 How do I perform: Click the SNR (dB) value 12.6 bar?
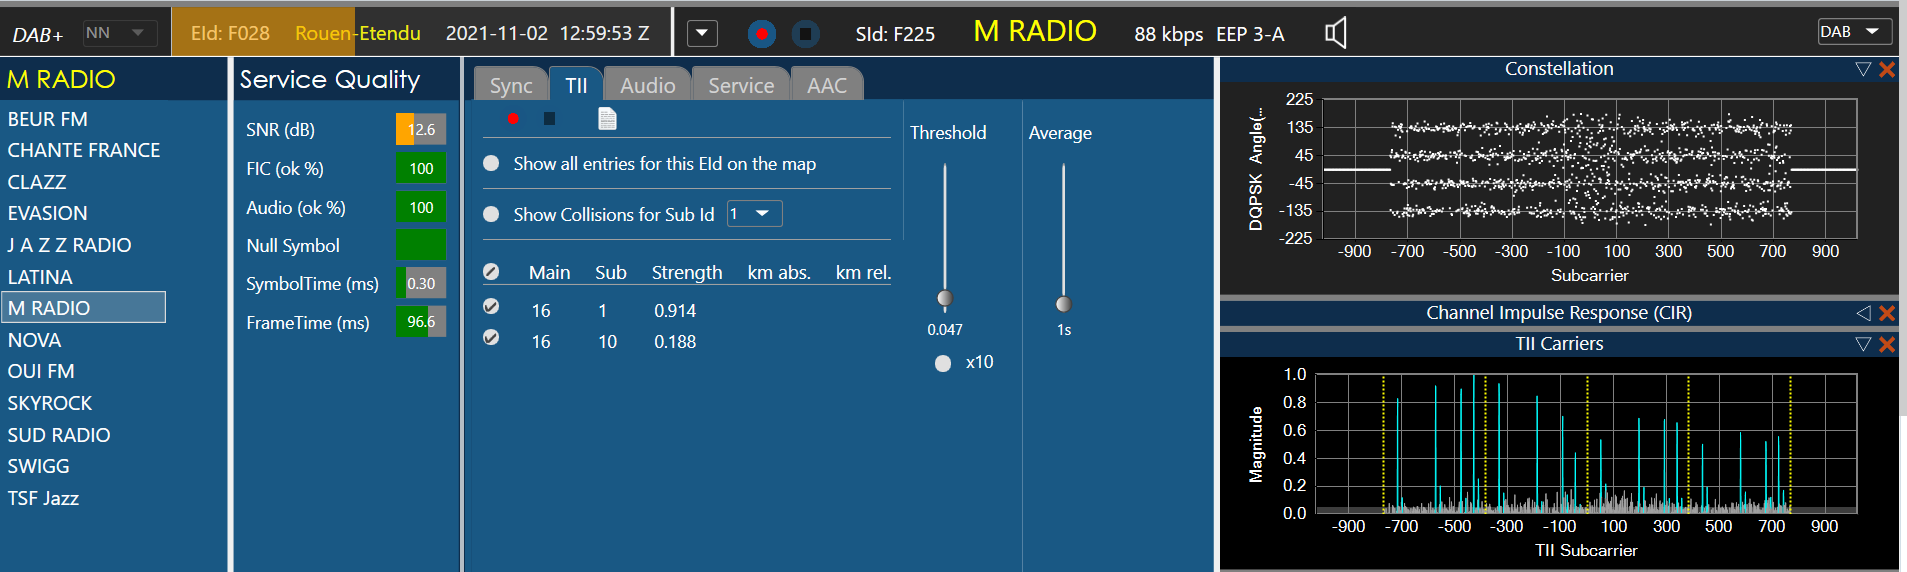[x=421, y=129]
